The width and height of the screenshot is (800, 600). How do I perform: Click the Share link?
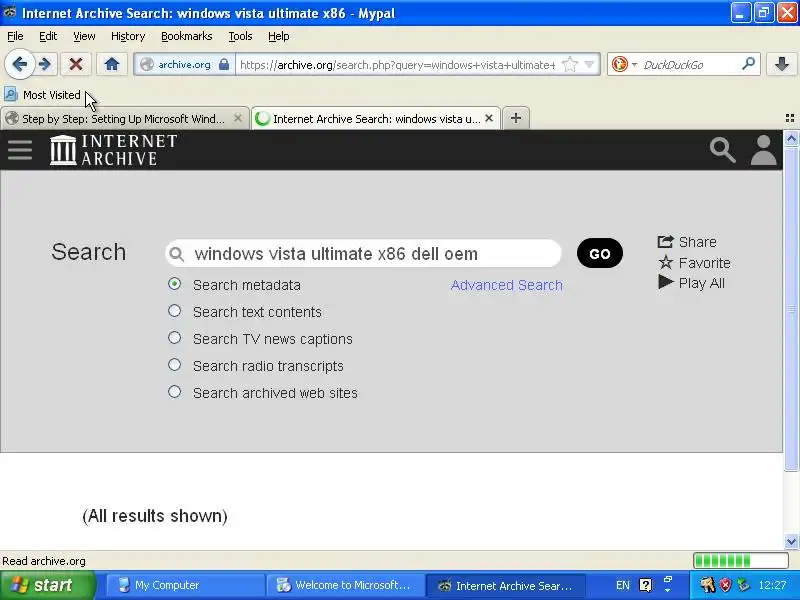click(x=687, y=242)
